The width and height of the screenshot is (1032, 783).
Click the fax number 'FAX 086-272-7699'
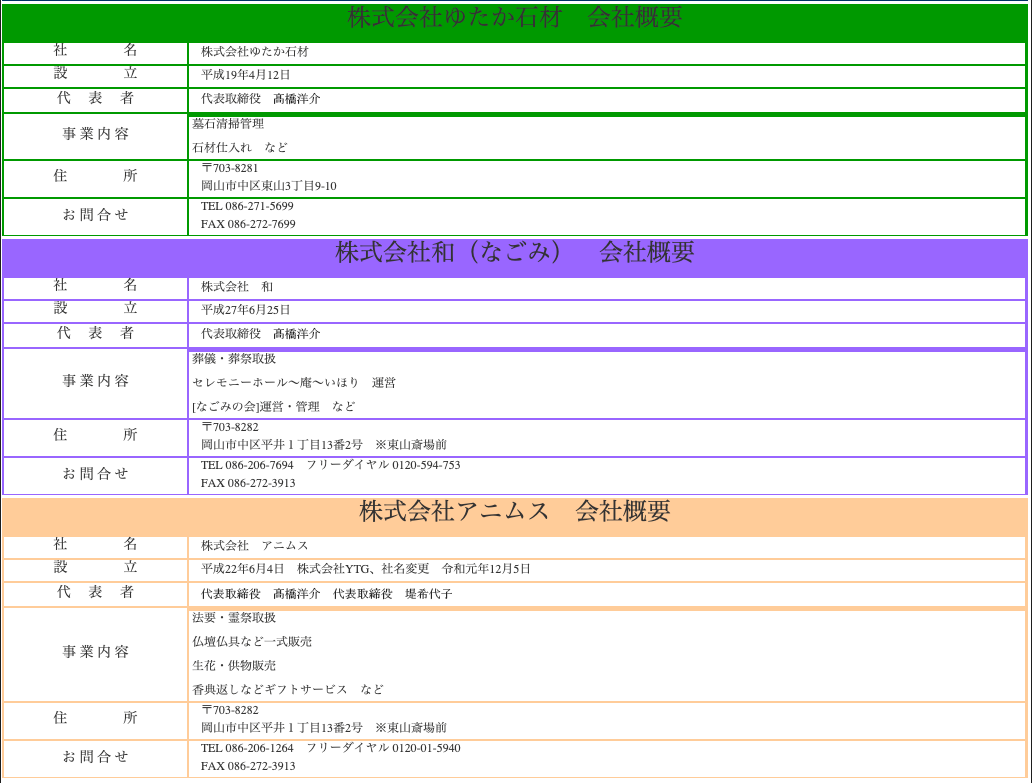click(x=248, y=224)
